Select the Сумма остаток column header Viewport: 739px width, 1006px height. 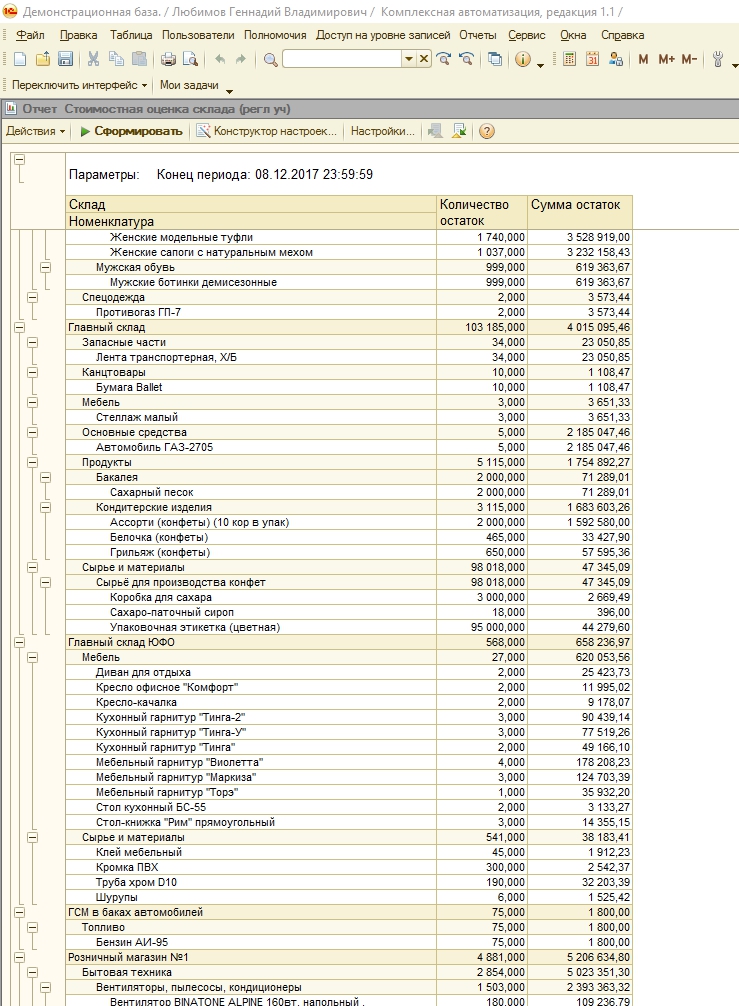579,212
